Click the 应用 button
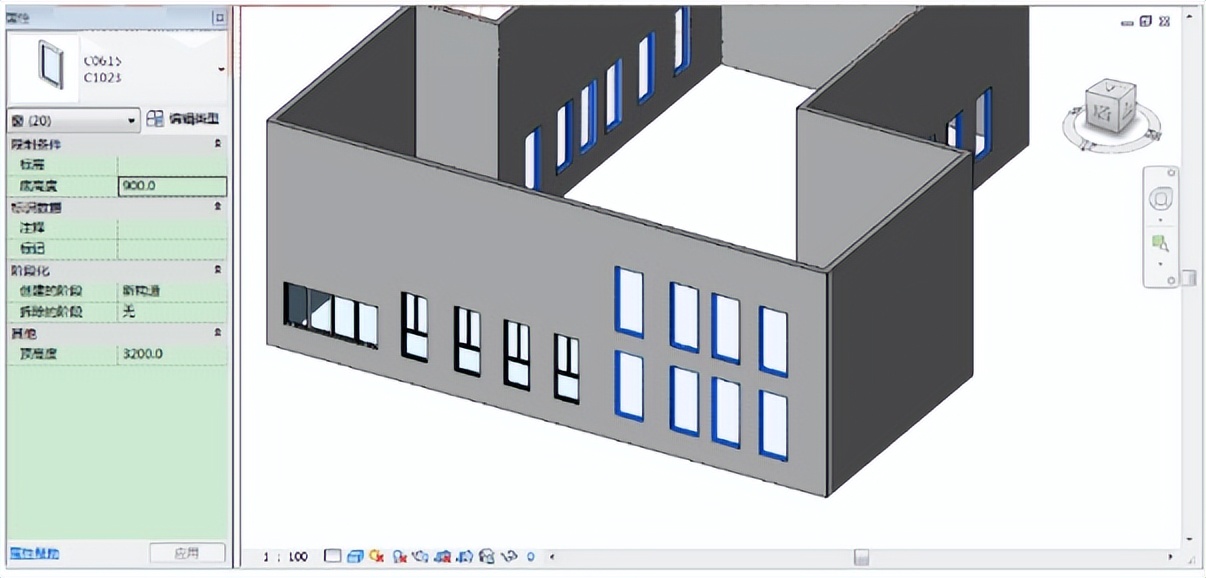The image size is (1206, 578). [187, 552]
